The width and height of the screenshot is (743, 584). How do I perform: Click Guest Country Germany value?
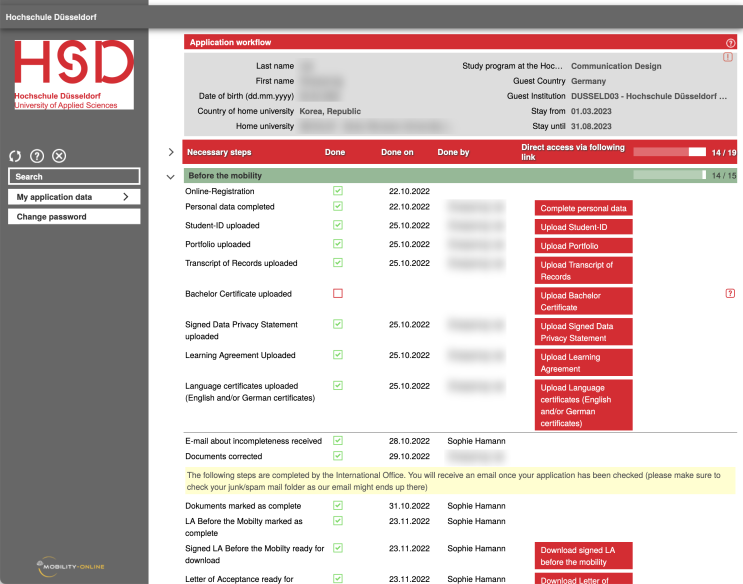588,81
